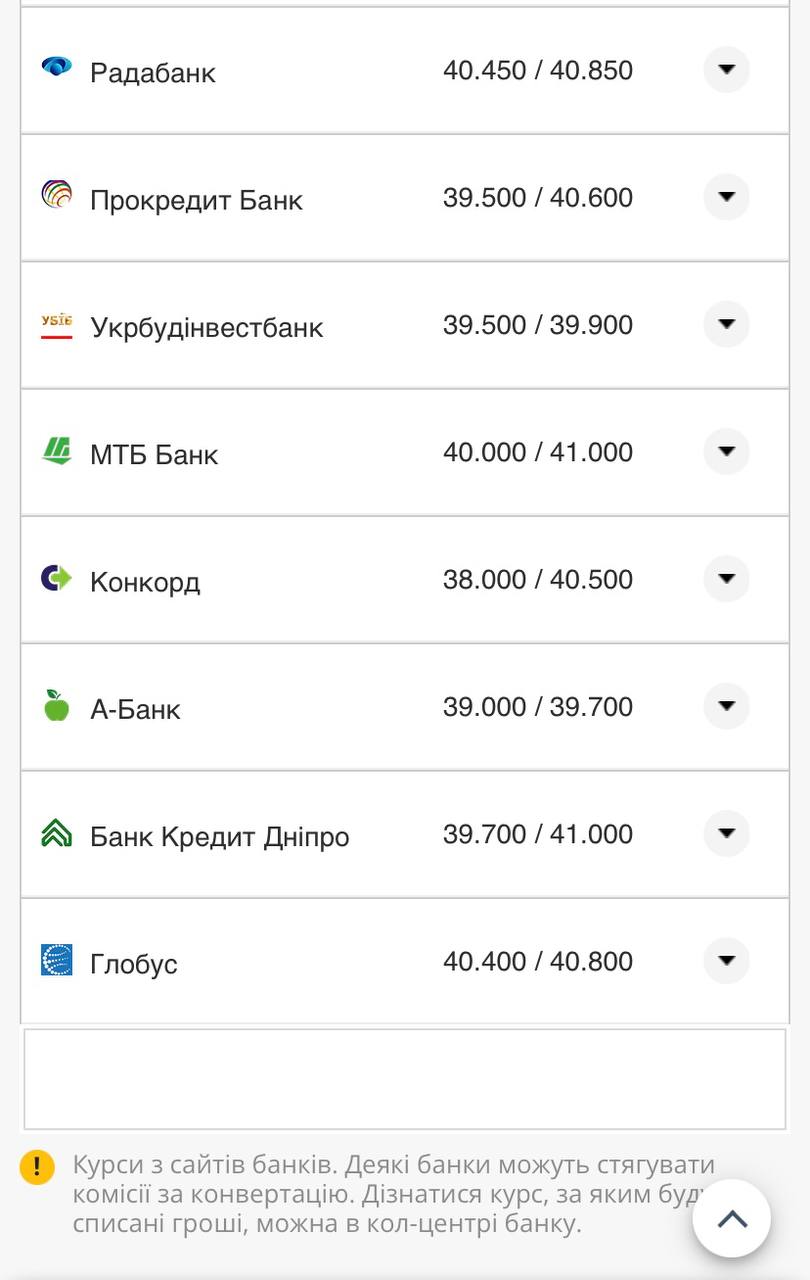Expand the Прокредит Банк row
Image resolution: width=810 pixels, height=1280 pixels.
tap(726, 196)
